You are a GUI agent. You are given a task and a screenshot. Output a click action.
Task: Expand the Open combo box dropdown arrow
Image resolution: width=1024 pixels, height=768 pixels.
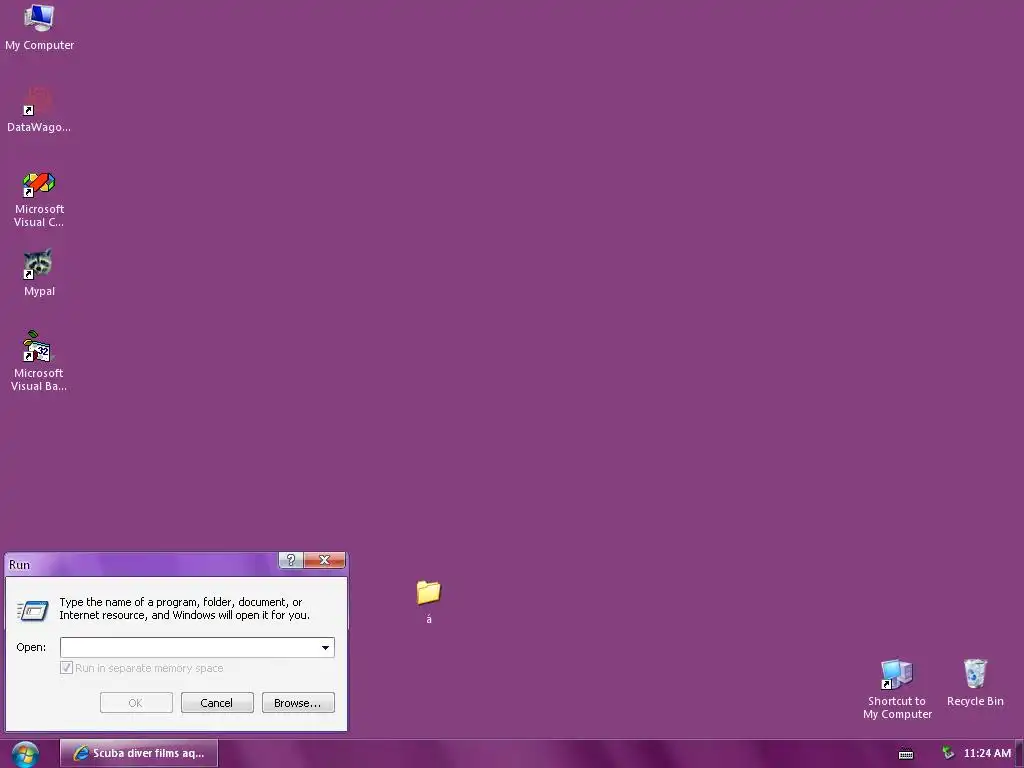325,647
